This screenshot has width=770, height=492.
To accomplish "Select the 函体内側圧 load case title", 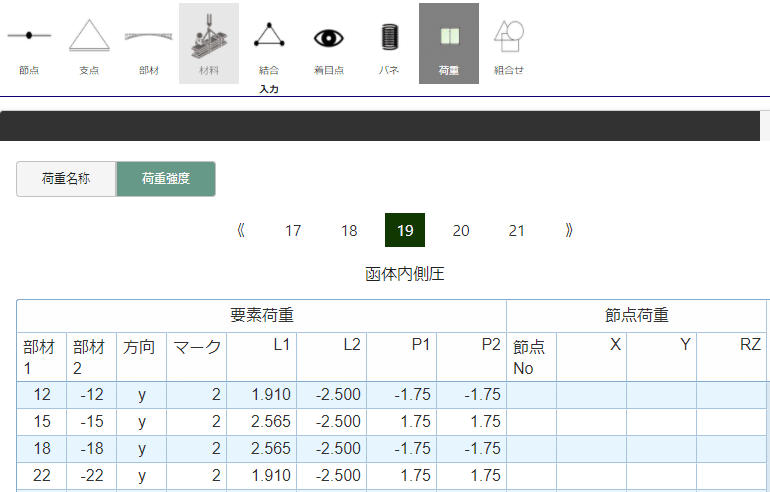I will pyautogui.click(x=405, y=274).
